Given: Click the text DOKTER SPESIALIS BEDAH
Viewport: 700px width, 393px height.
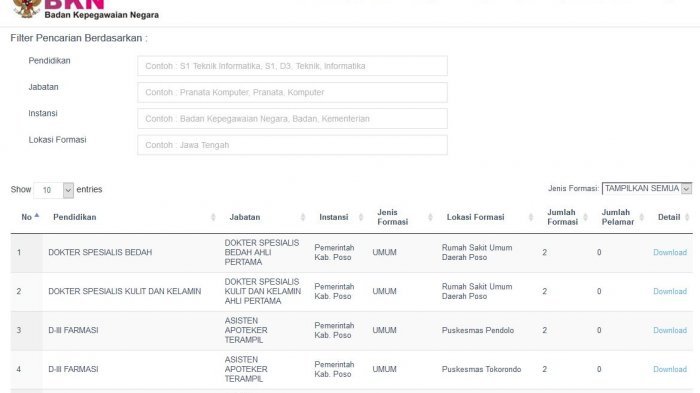Looking at the screenshot, I should click(x=100, y=252).
